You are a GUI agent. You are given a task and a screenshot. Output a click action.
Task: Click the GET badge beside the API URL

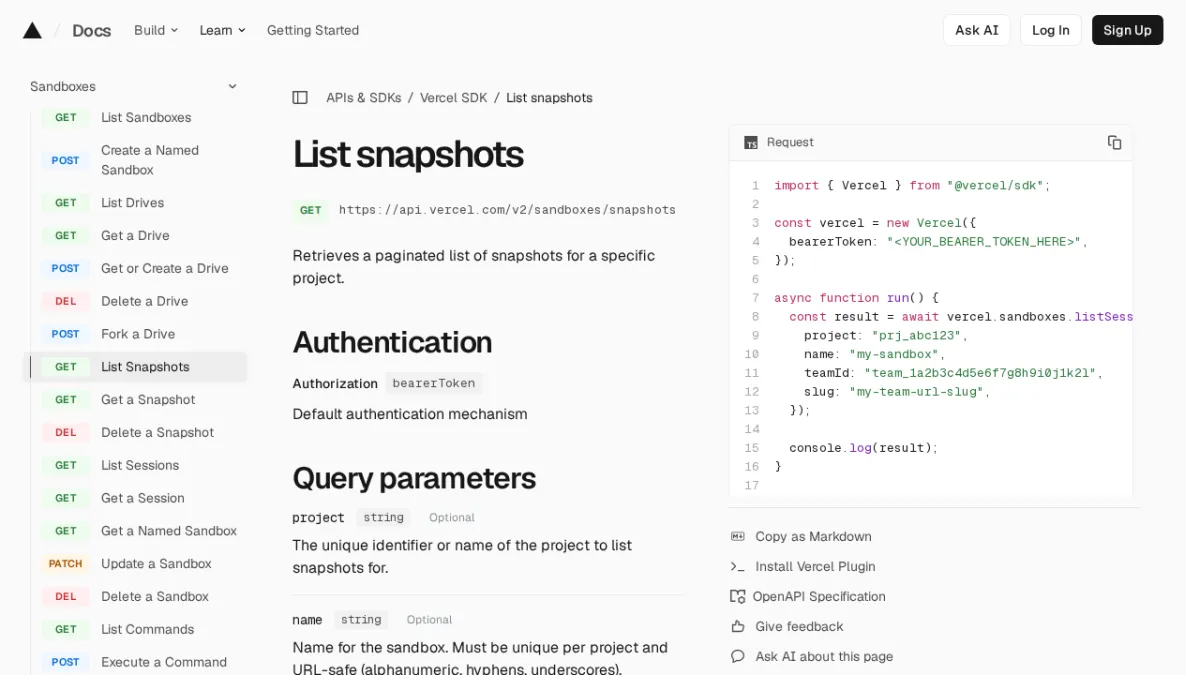point(311,210)
